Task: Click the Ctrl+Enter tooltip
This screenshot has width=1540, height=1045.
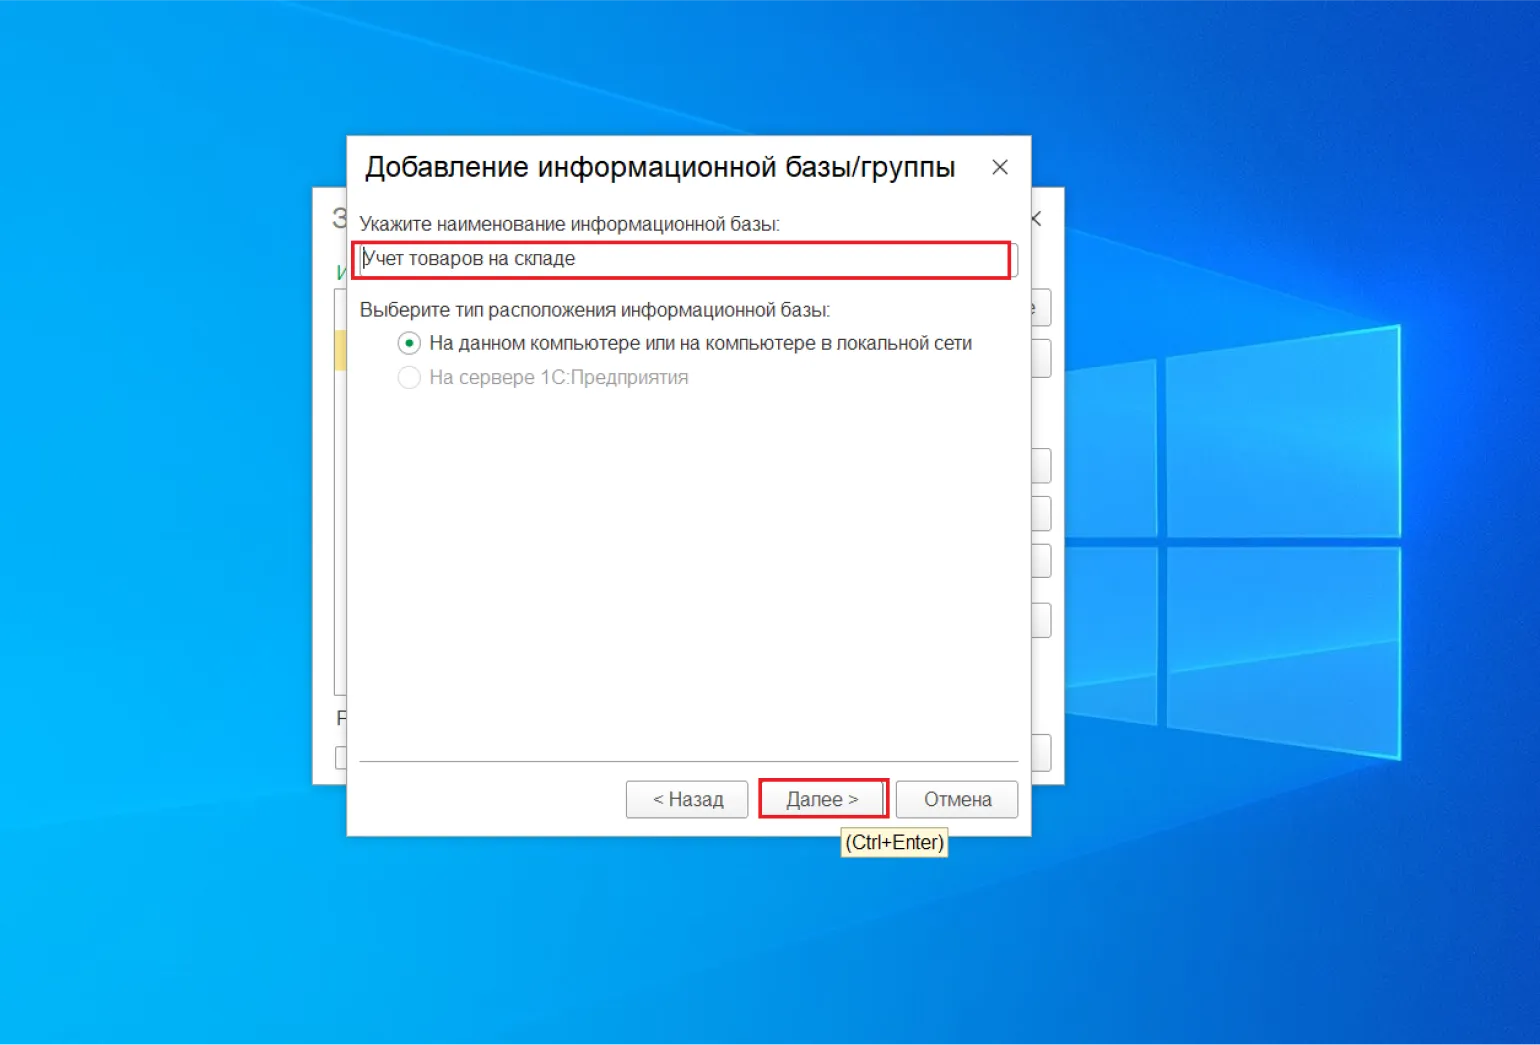Action: [x=894, y=843]
